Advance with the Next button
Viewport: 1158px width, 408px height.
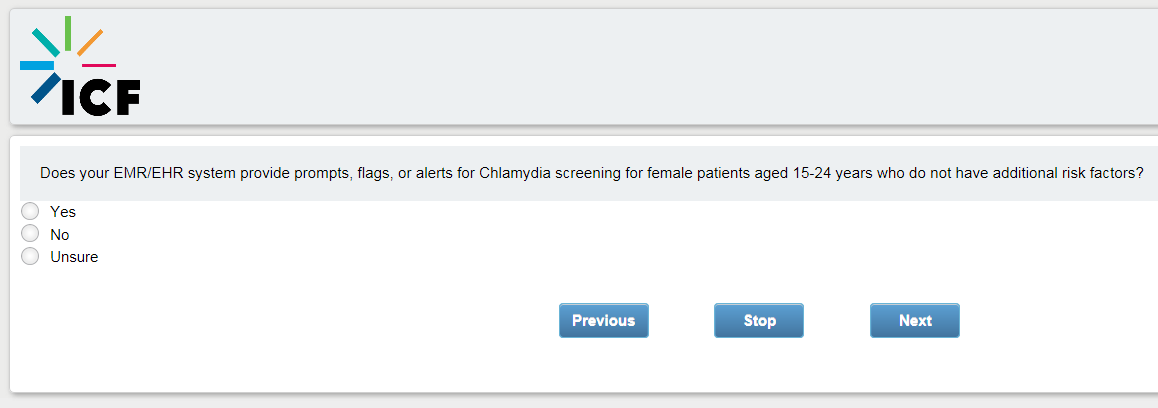(914, 321)
